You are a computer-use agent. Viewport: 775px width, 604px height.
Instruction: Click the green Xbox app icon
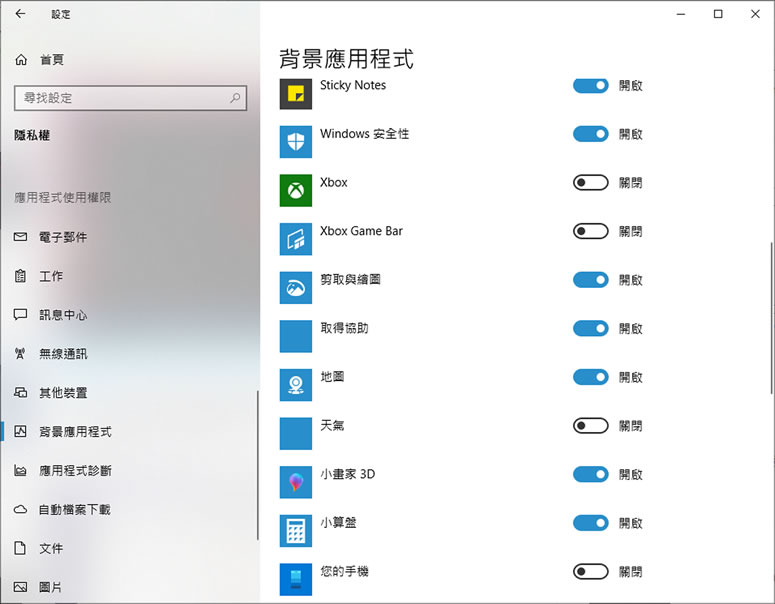(x=296, y=190)
